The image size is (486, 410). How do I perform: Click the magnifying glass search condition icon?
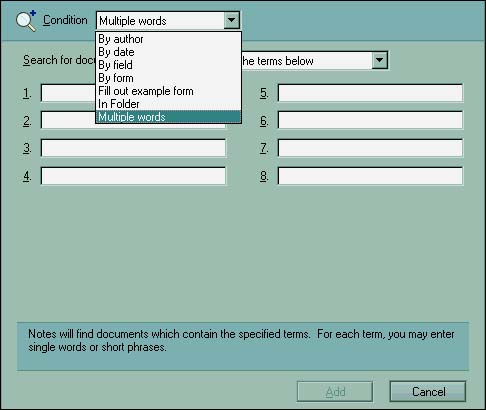click(x=26, y=21)
